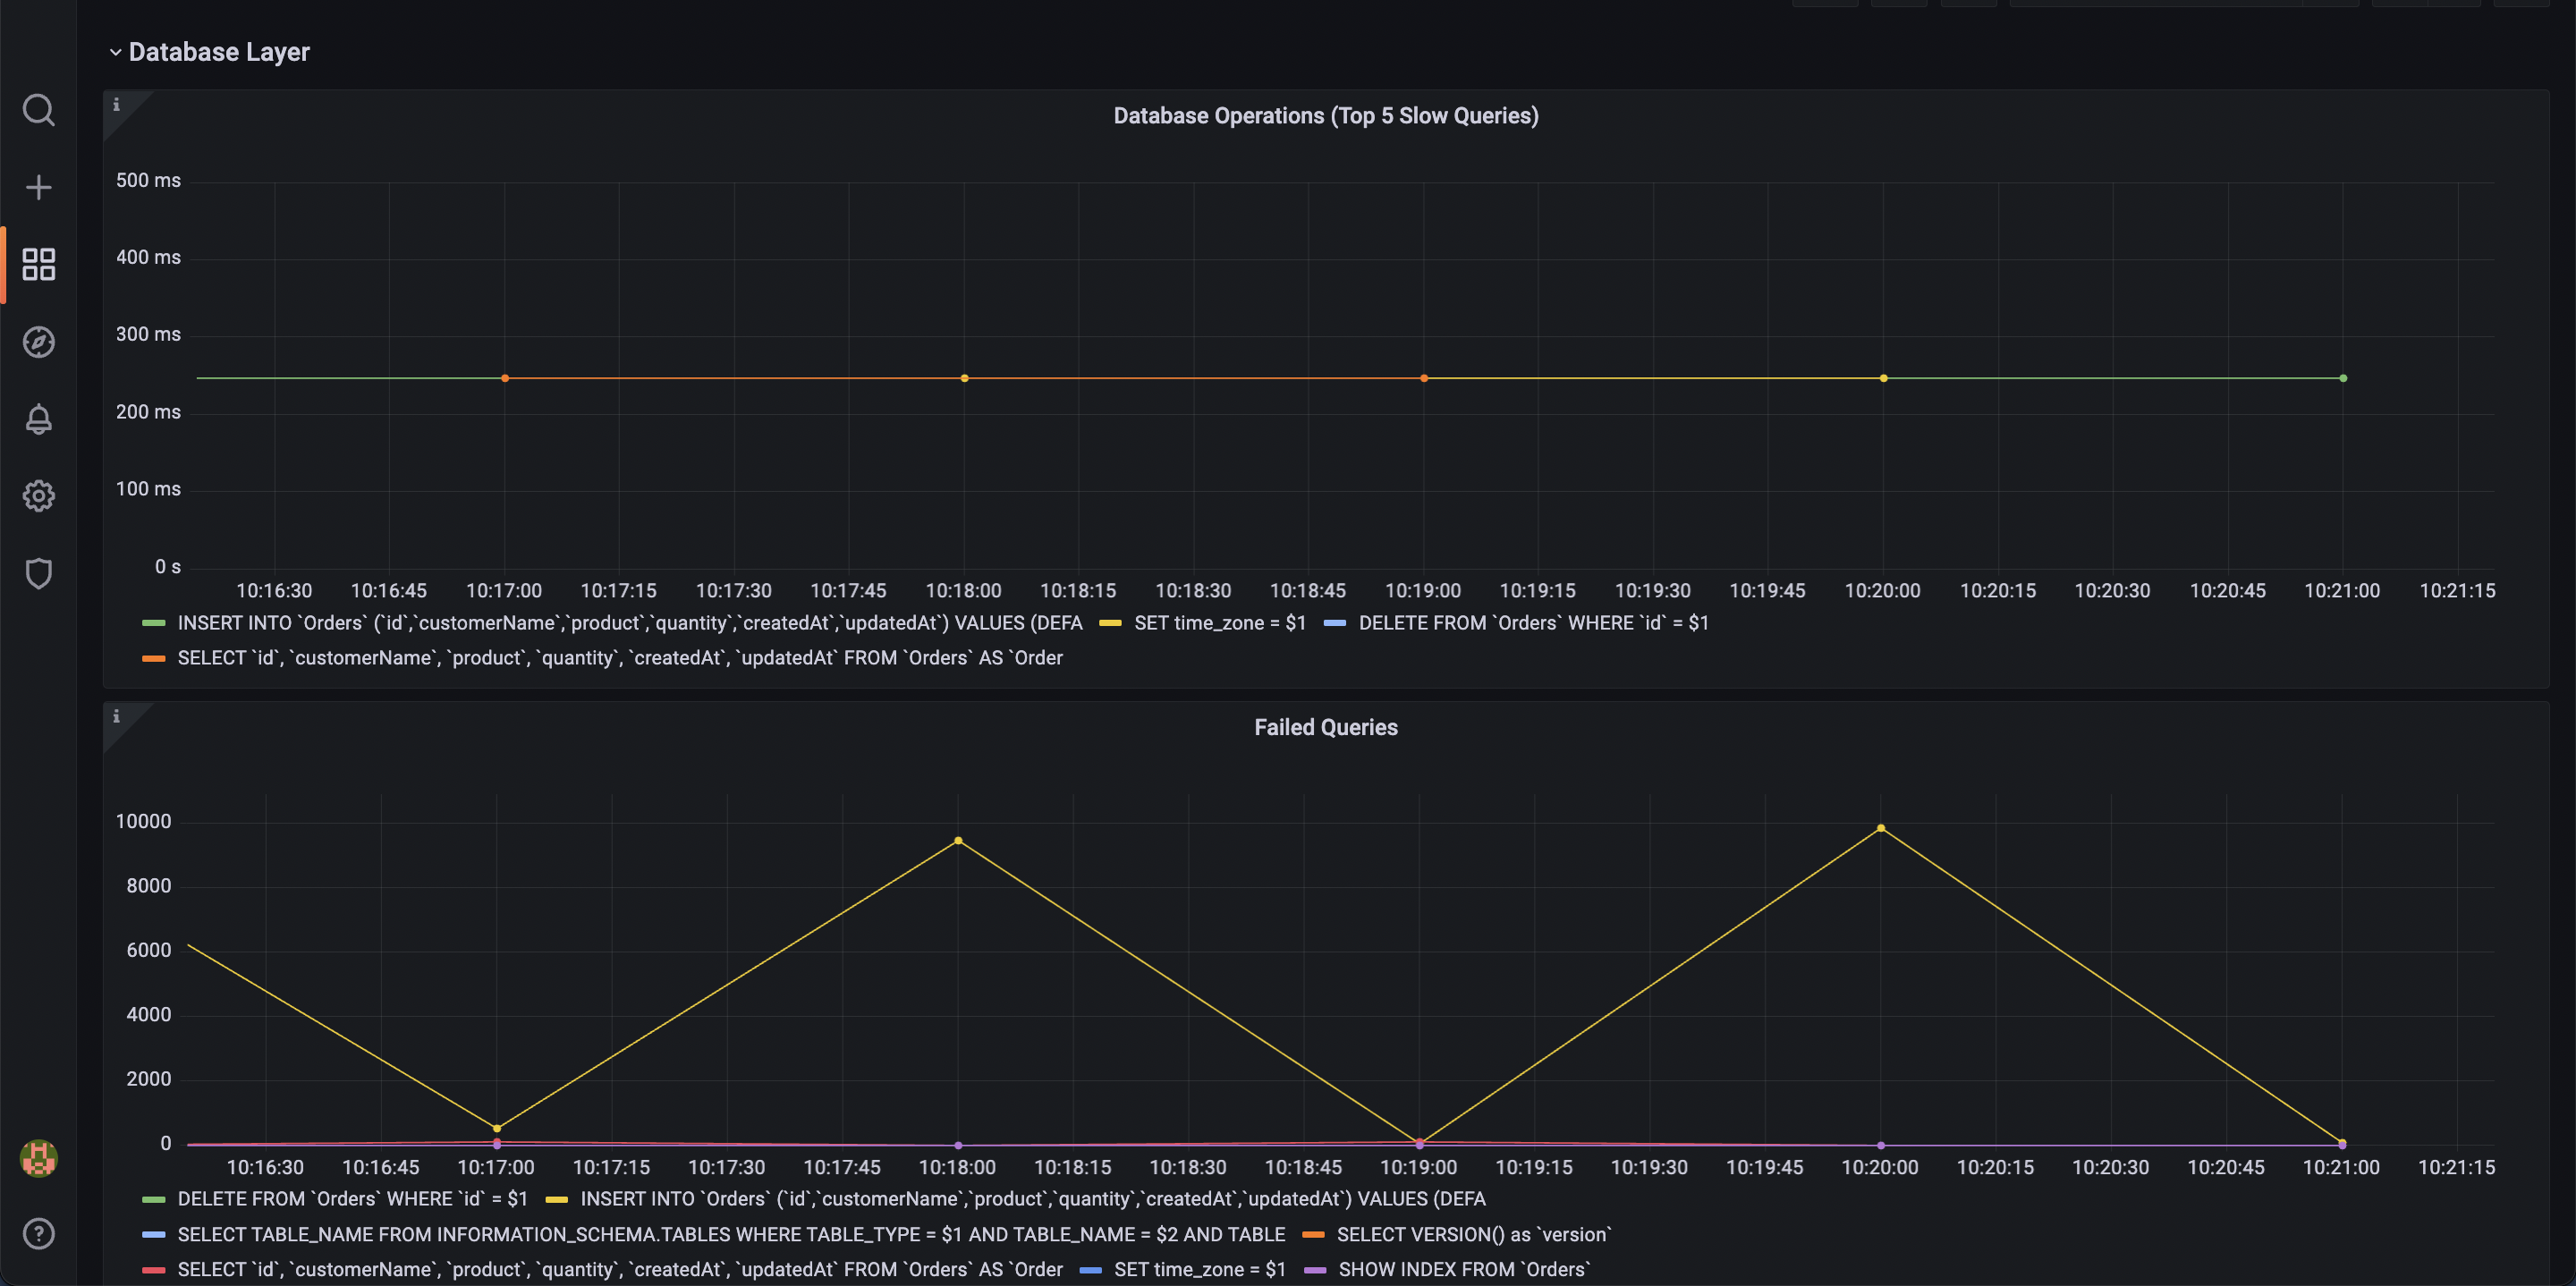Screen dimensions: 2576x1286
Task: Collapse the Database Layer row chevron
Action: coord(115,52)
